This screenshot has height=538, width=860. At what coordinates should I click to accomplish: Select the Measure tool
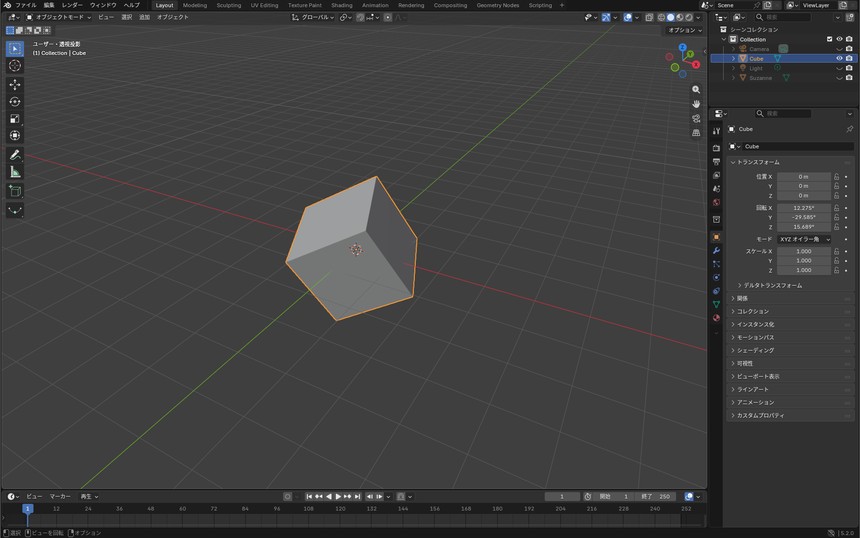pos(15,172)
